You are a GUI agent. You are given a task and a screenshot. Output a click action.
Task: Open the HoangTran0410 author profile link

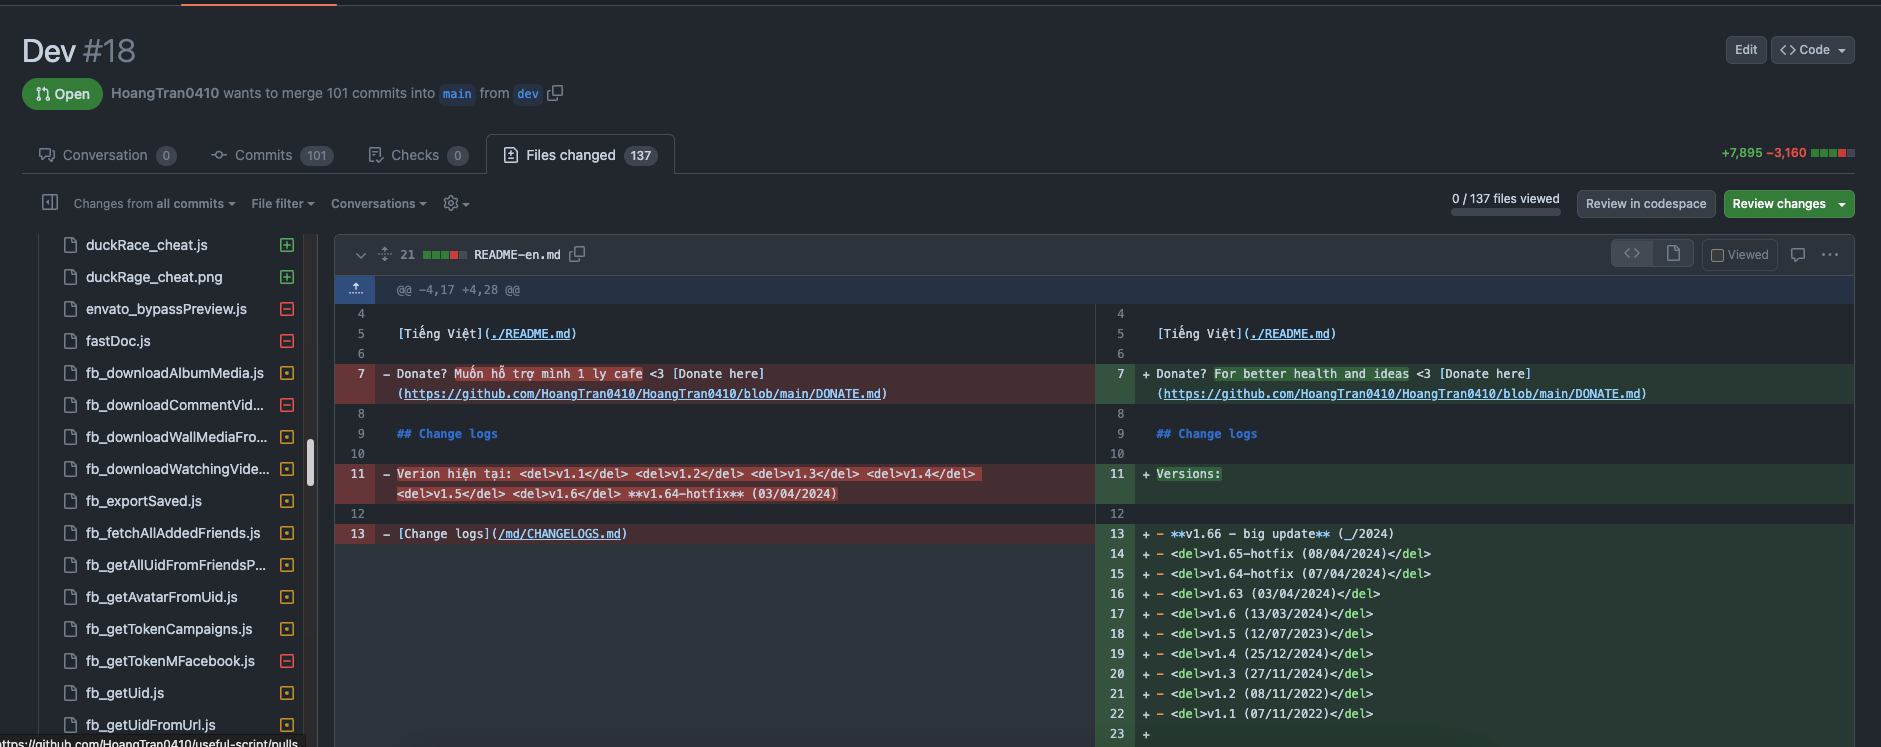coord(165,93)
